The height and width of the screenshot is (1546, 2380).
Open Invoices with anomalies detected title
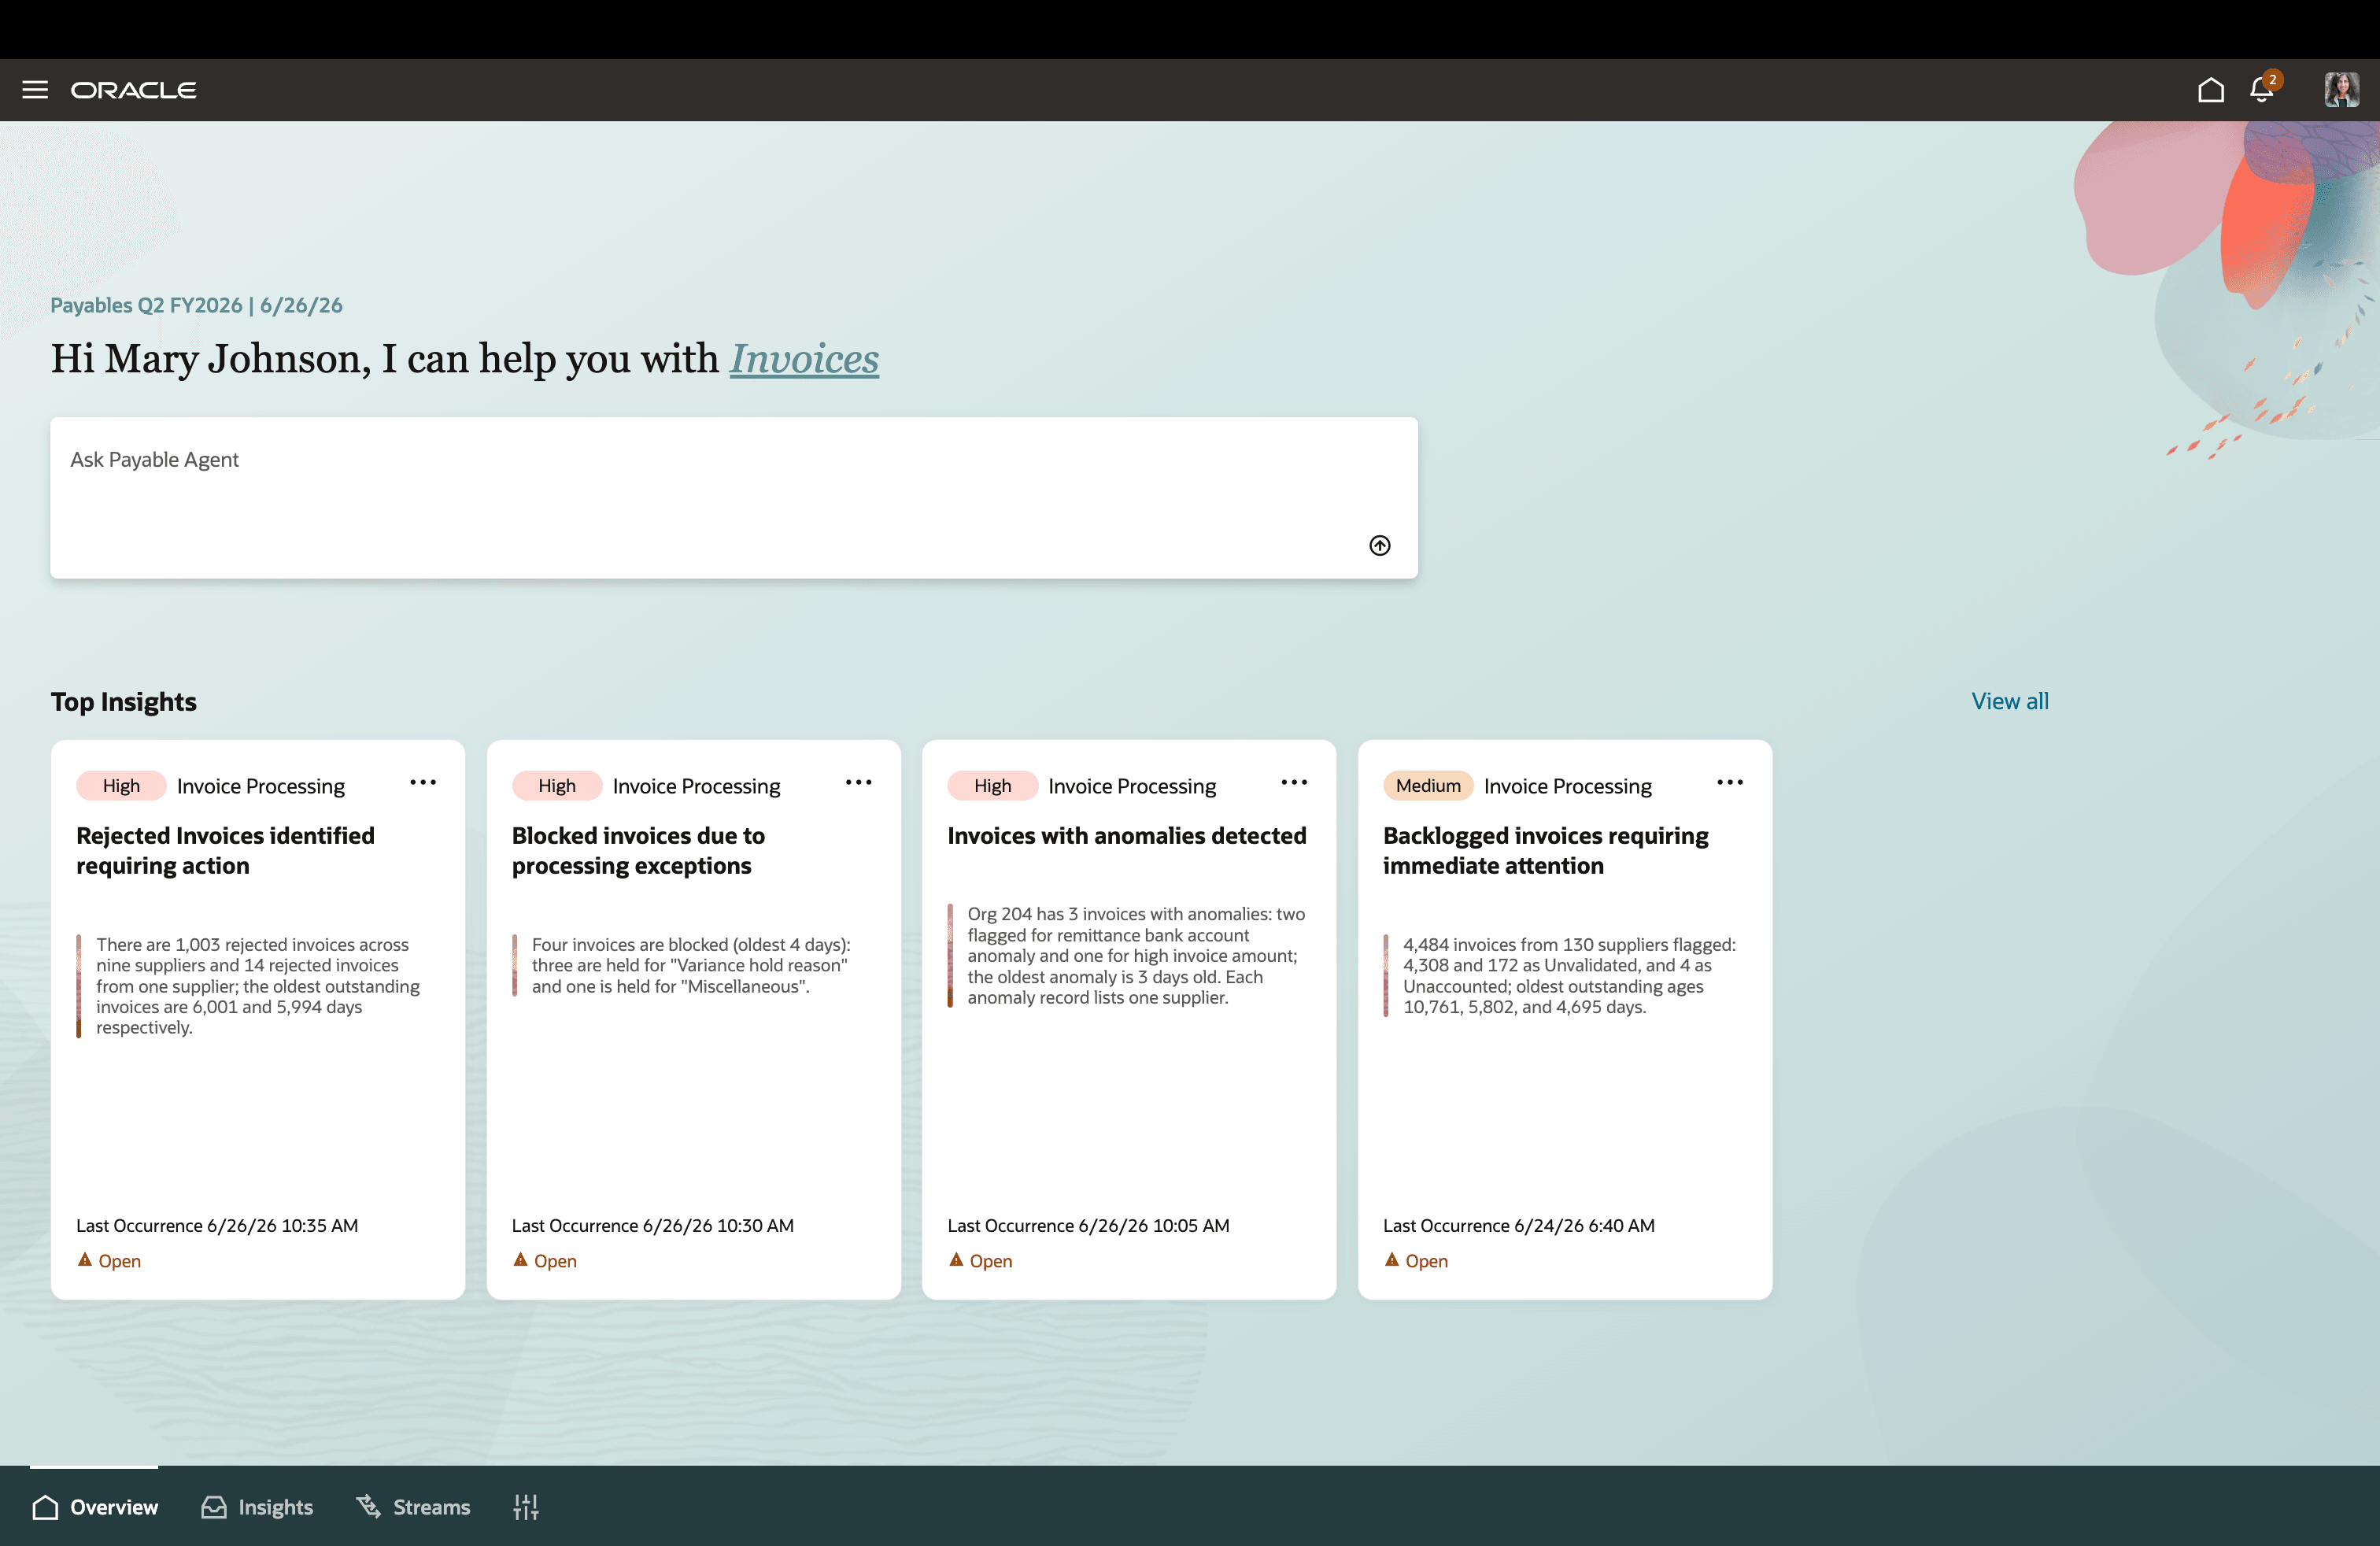1127,835
